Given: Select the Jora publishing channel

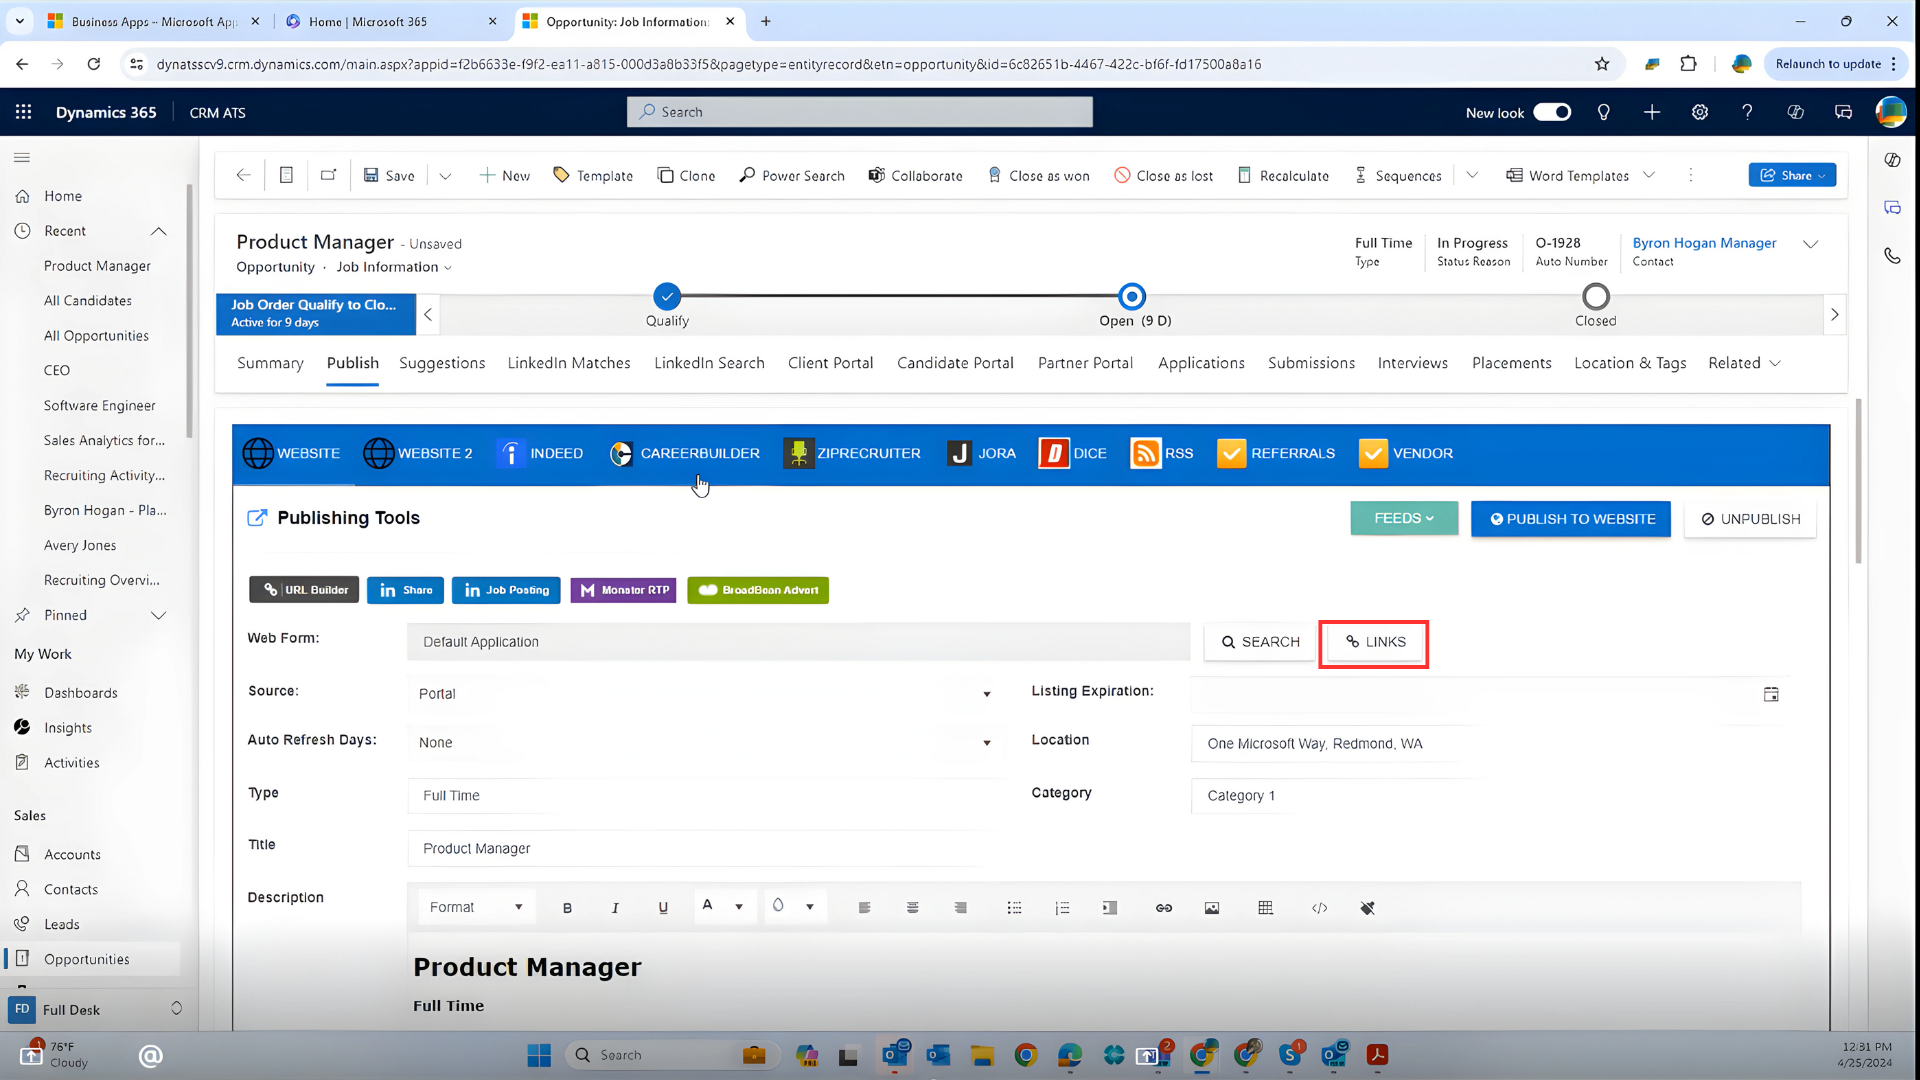Looking at the screenshot, I should [x=981, y=453].
